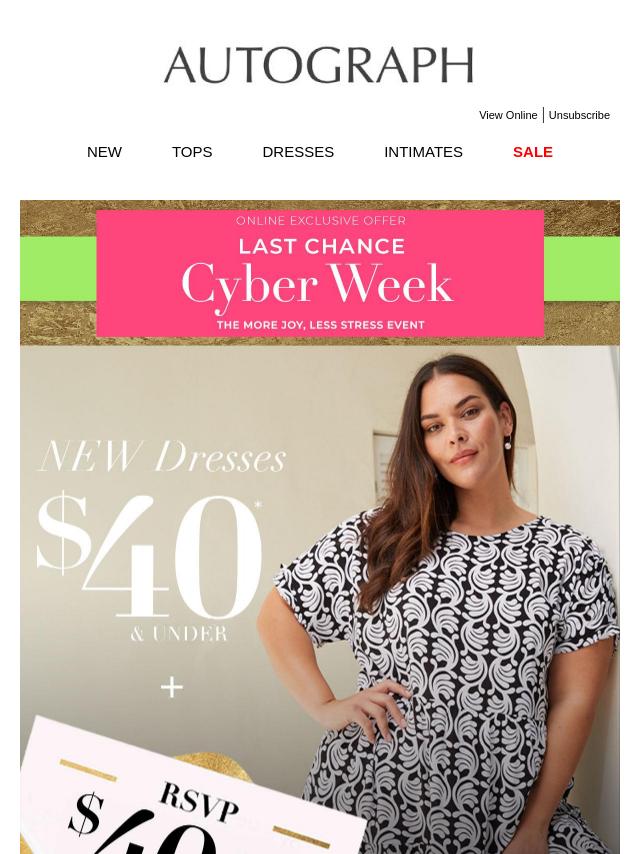Click the Last Chance heading
The width and height of the screenshot is (640, 854).
click(x=321, y=247)
